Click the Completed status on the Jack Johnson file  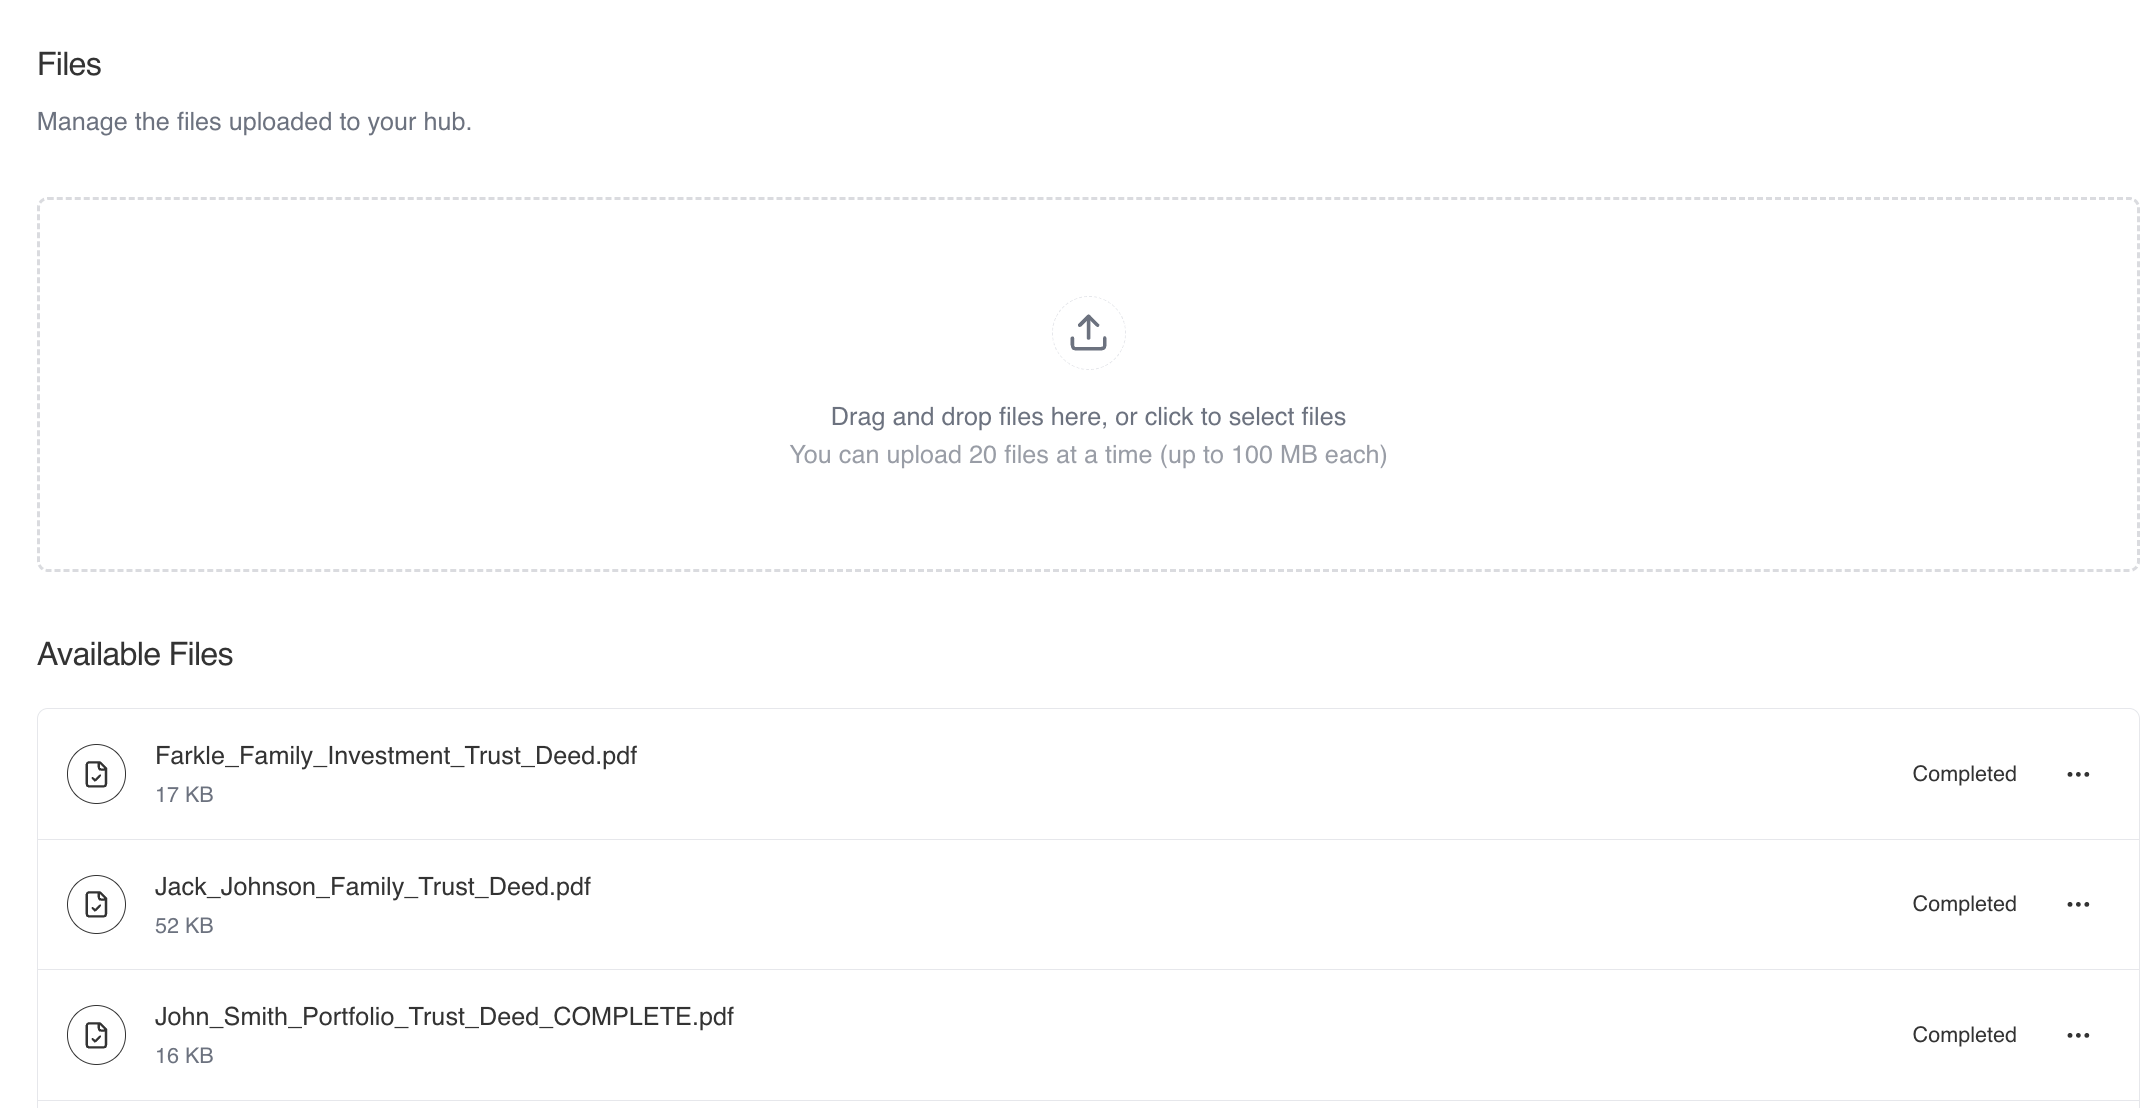(1963, 903)
